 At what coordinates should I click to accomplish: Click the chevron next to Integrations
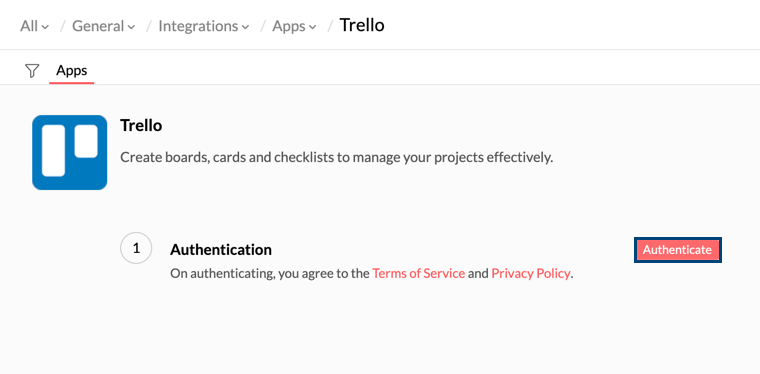[245, 27]
